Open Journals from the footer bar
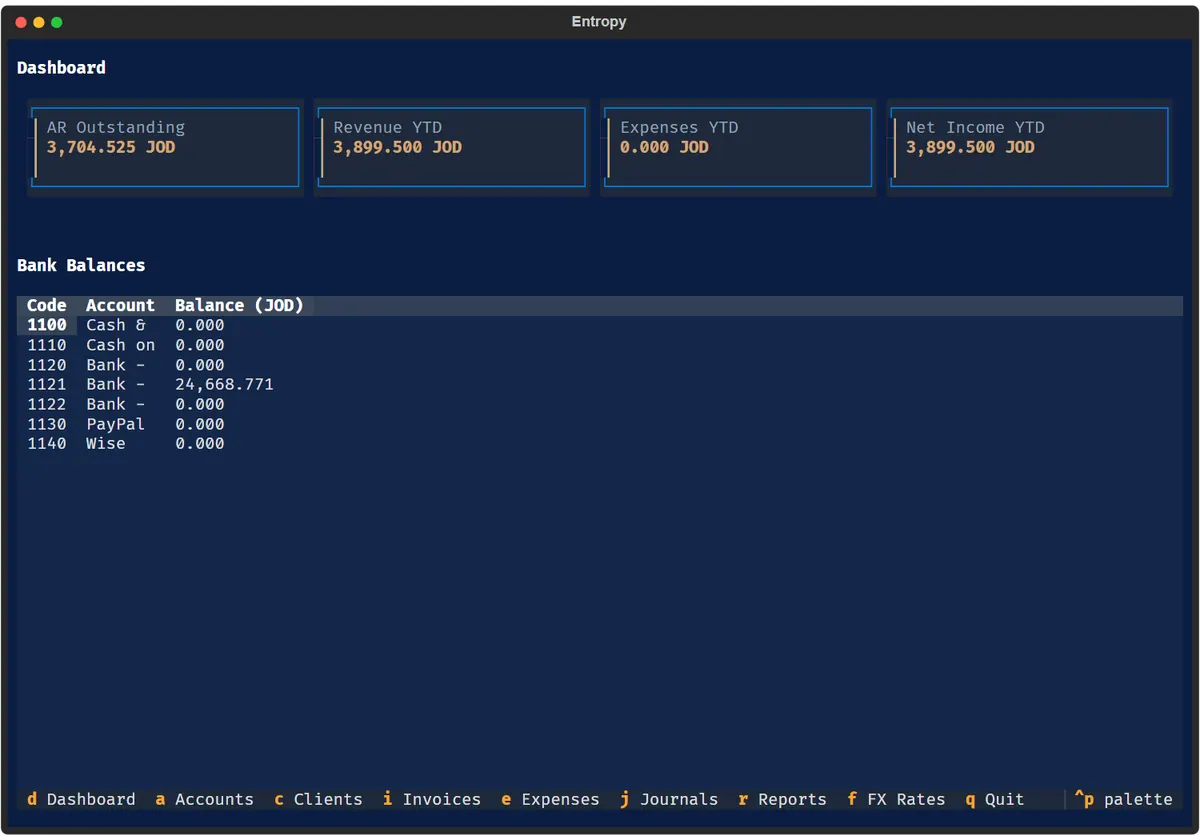The image size is (1200, 840). tap(669, 799)
